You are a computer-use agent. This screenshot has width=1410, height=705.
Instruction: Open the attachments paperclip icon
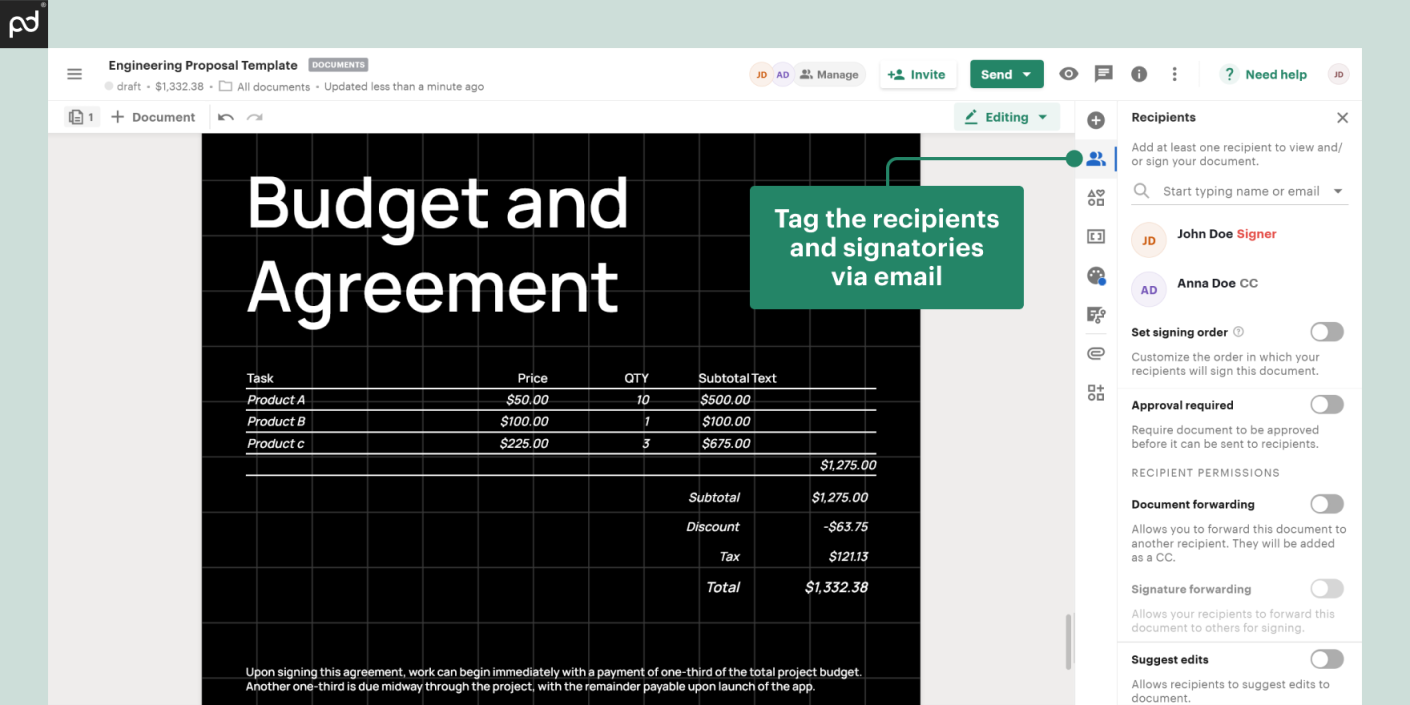pyautogui.click(x=1096, y=353)
